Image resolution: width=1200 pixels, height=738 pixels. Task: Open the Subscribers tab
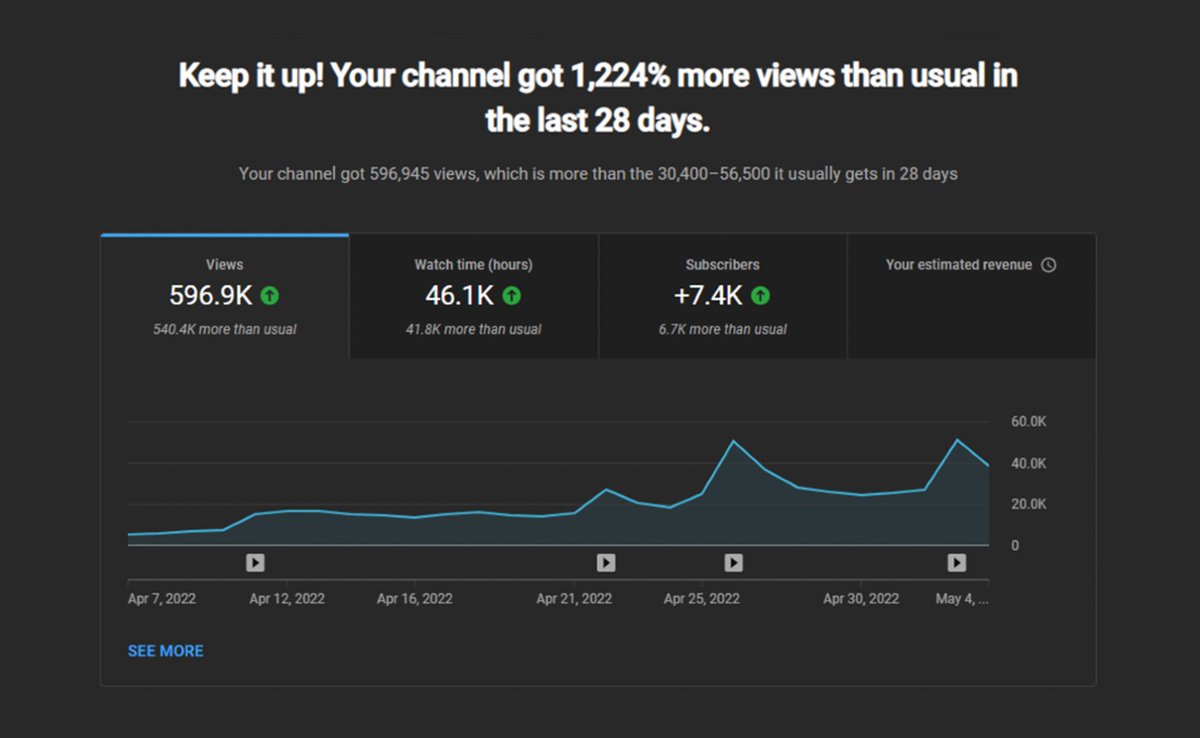tap(723, 296)
